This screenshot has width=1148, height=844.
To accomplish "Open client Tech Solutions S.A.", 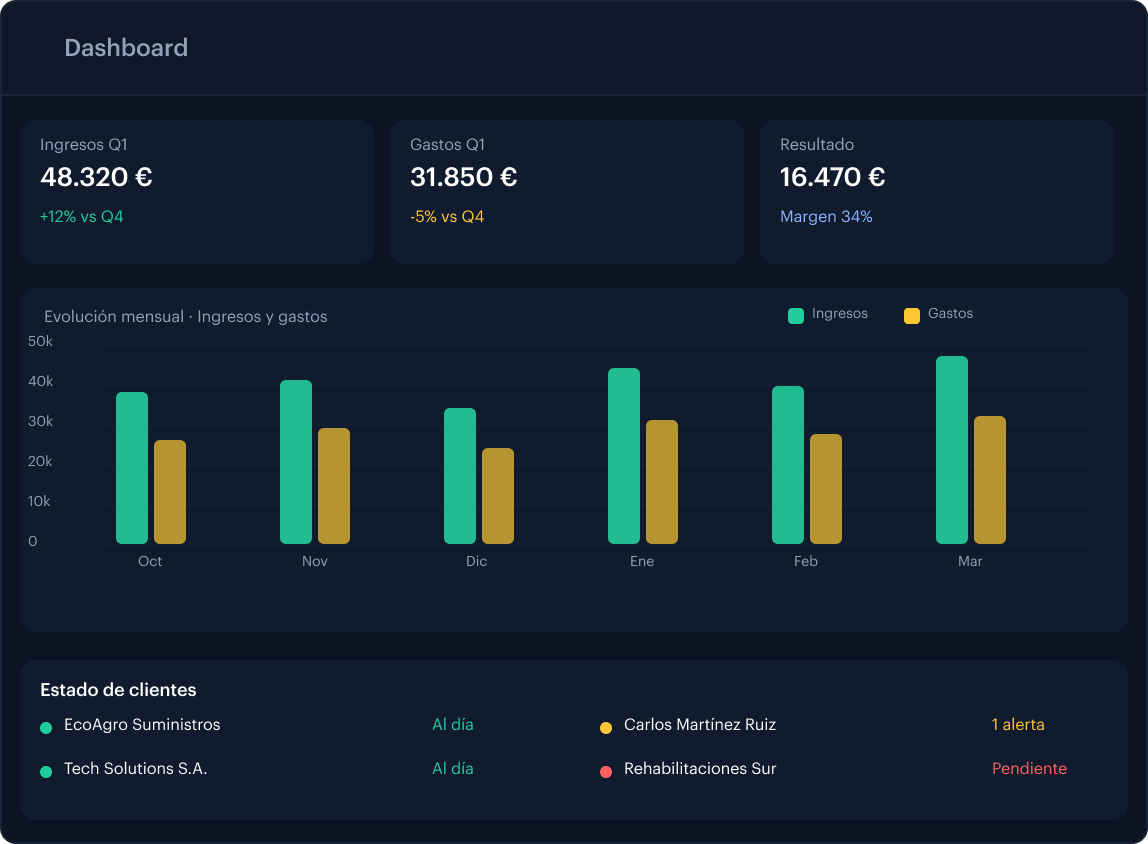I will [x=135, y=769].
